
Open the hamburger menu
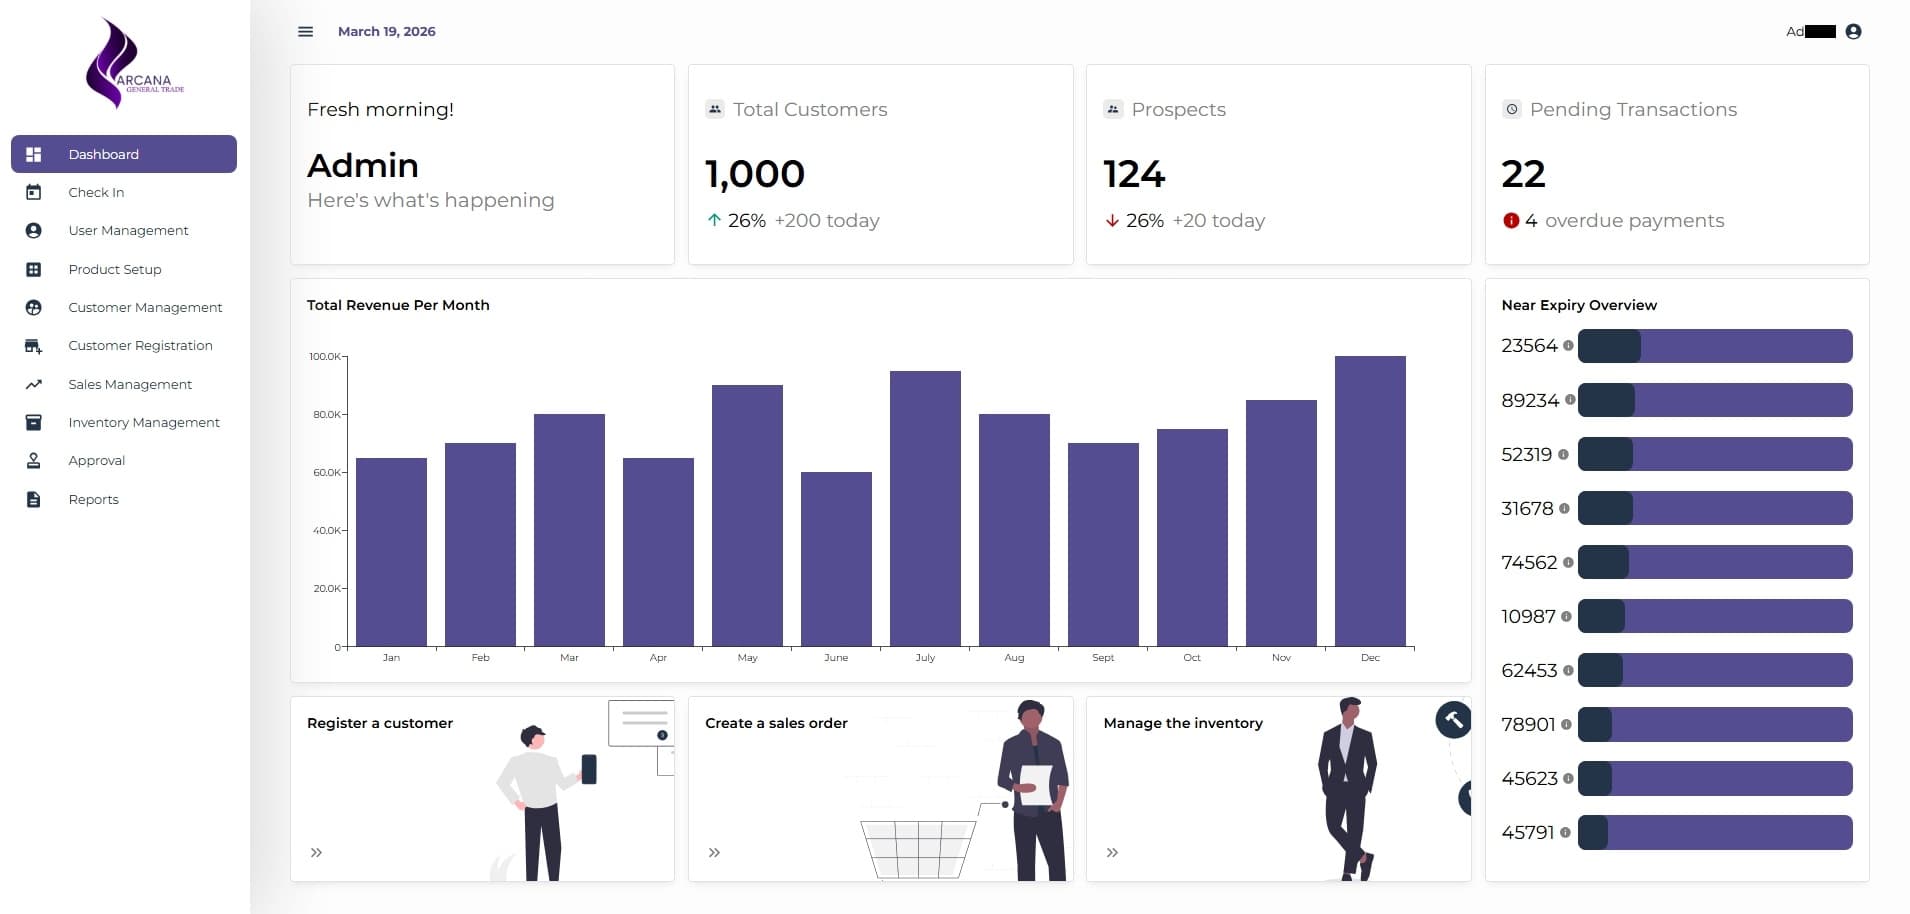coord(305,31)
